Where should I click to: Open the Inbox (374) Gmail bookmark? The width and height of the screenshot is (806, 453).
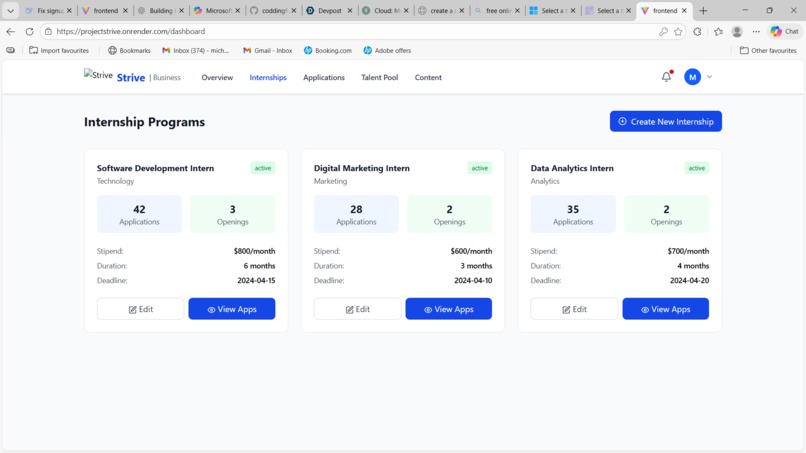pyautogui.click(x=195, y=50)
